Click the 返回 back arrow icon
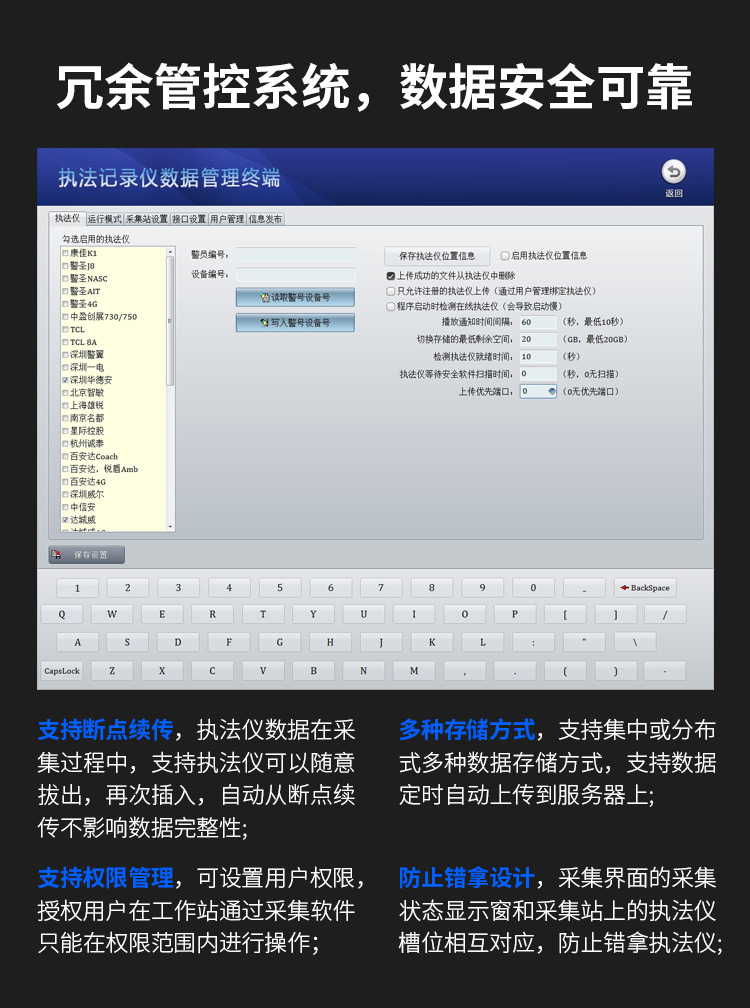The height and width of the screenshot is (1008, 750). pyautogui.click(x=674, y=172)
